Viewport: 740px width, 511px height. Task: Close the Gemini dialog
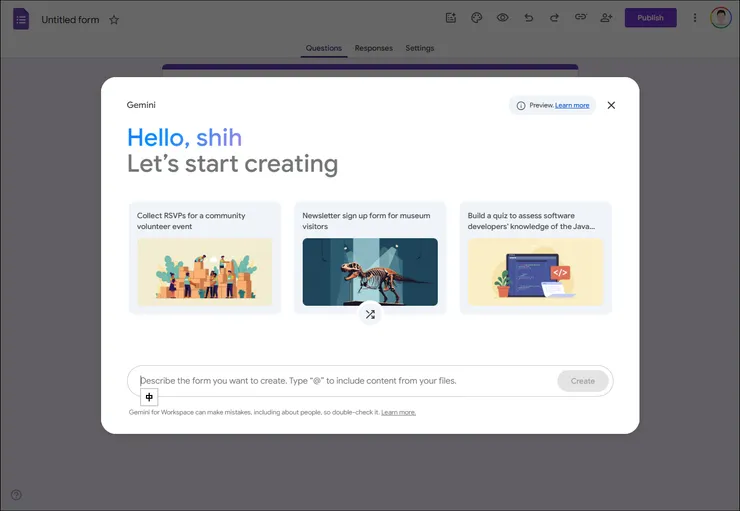pyautogui.click(x=611, y=105)
